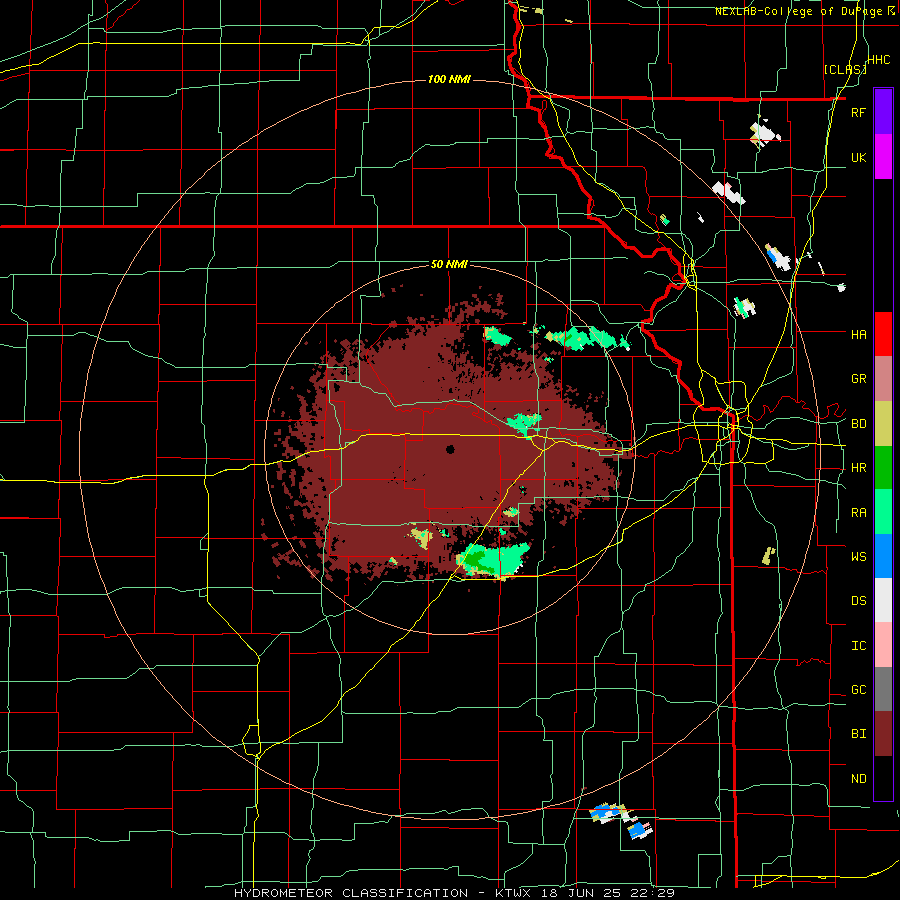This screenshot has height=900, width=900.
Task: Select the IC pink legend swatch
Action: [x=883, y=645]
